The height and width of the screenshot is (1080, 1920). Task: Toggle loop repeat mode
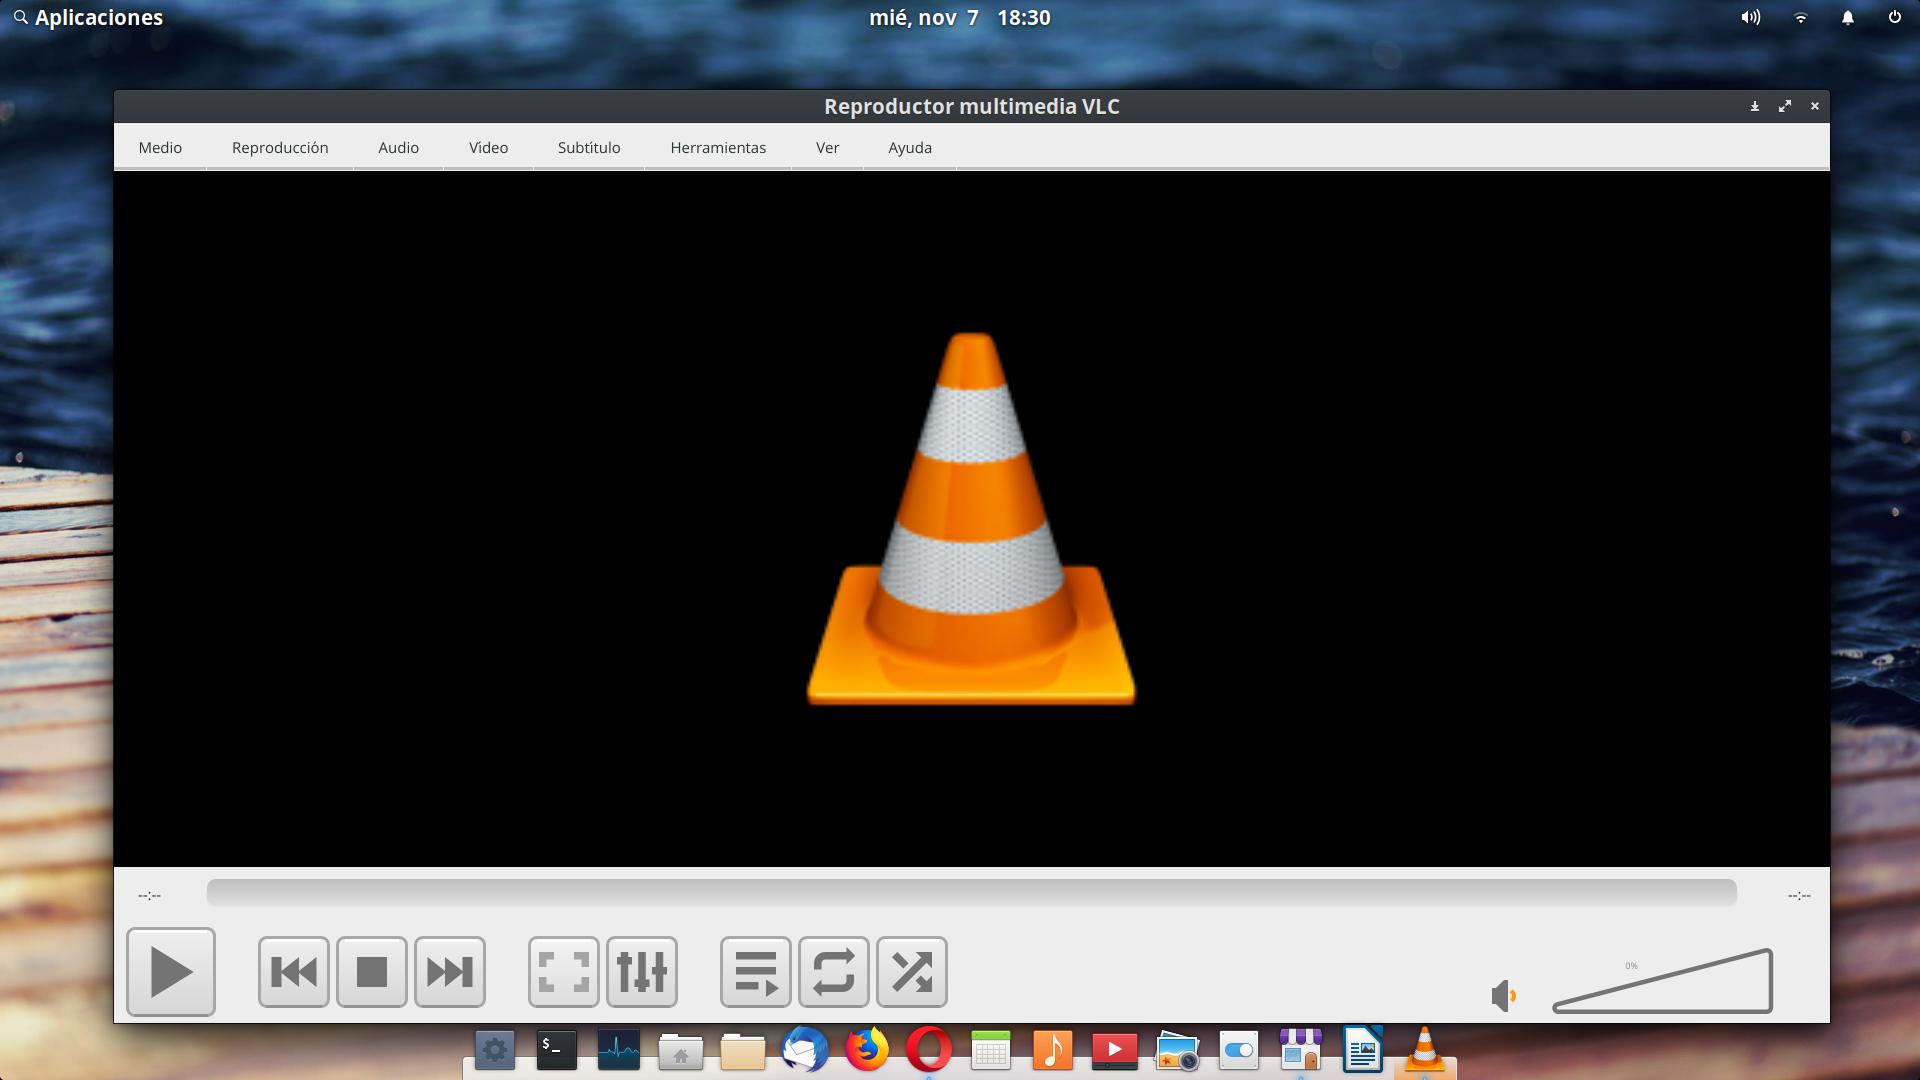(834, 972)
